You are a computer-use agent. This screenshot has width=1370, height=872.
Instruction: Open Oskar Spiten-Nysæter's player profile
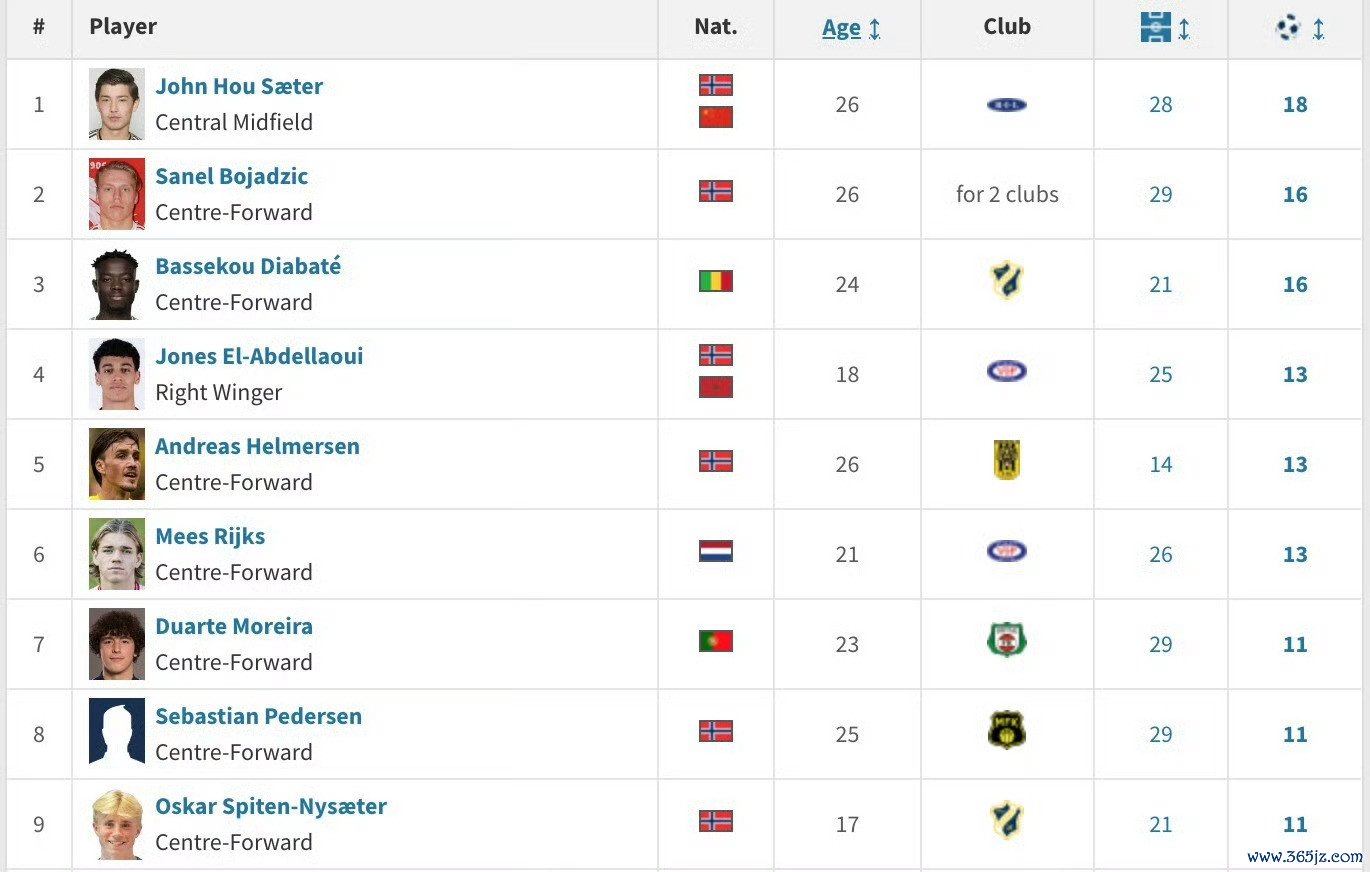271,806
